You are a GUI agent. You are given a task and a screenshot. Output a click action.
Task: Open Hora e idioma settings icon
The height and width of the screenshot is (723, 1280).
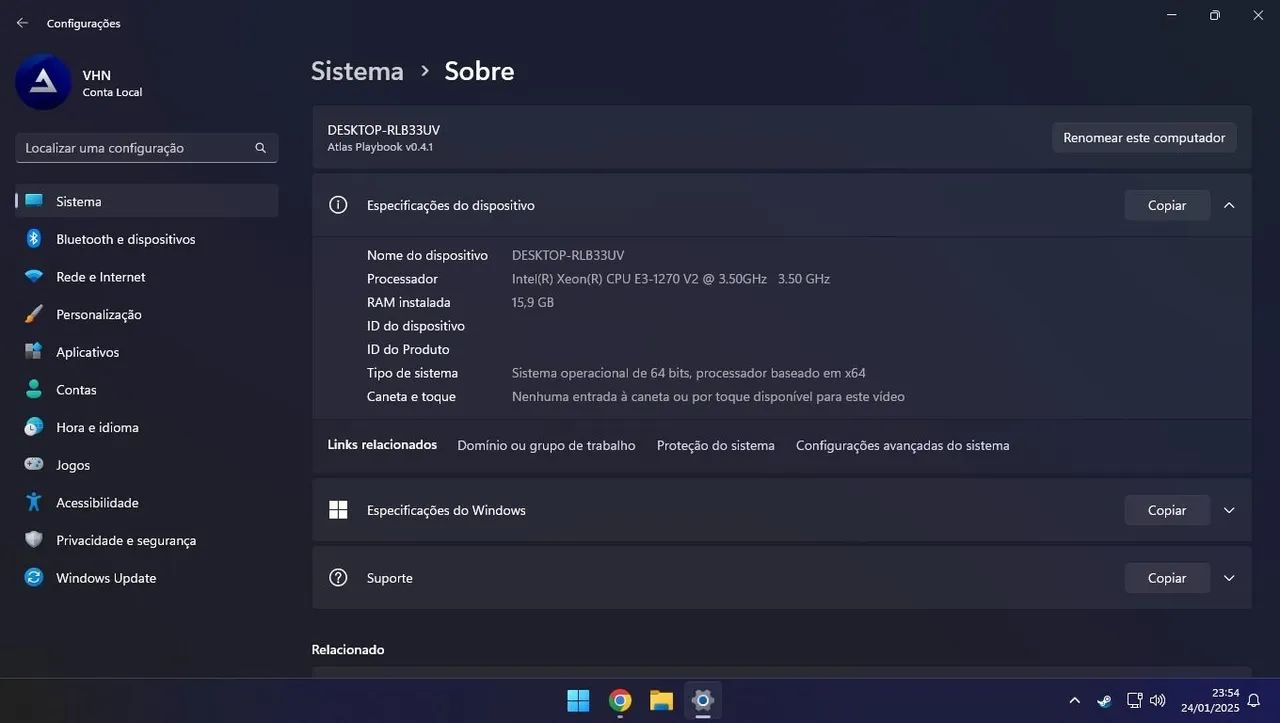(33, 427)
